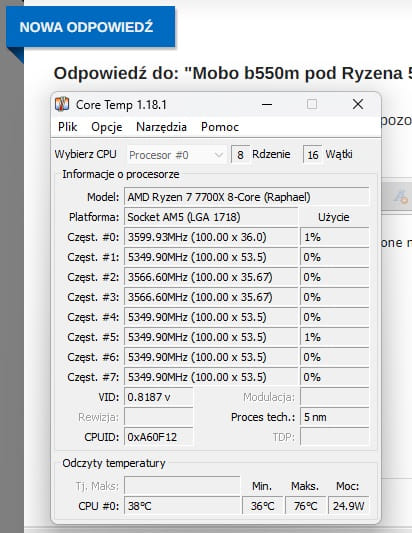
Task: Open the Pomoc menu
Action: click(220, 127)
